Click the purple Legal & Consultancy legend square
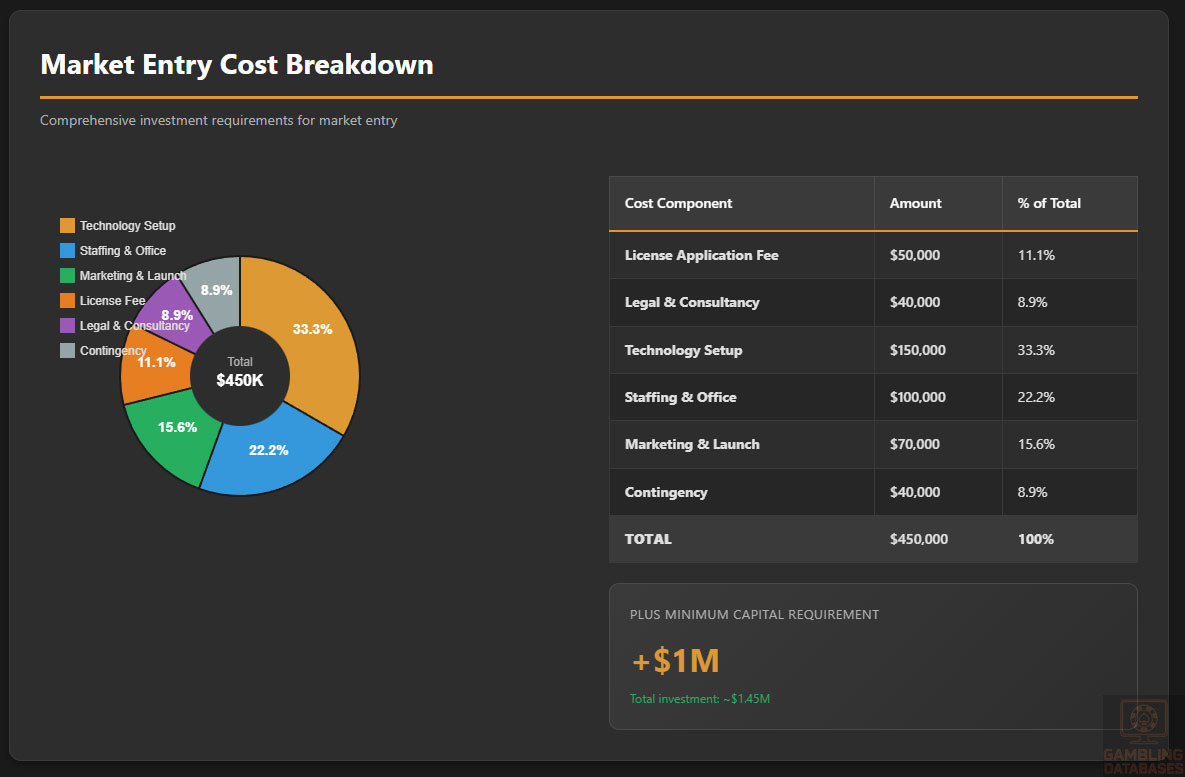1185x777 pixels. pos(68,326)
